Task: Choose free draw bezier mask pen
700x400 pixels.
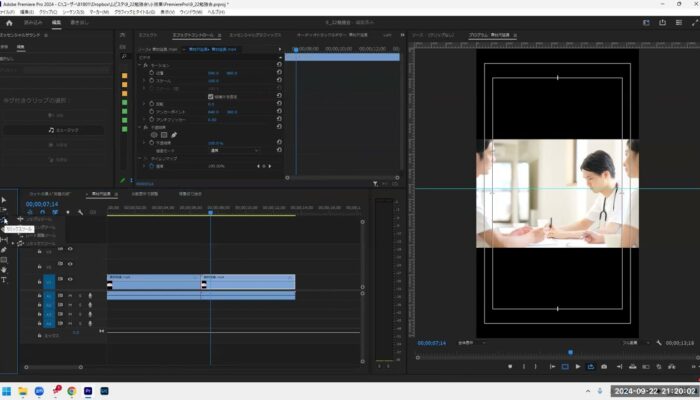Action: point(174,135)
